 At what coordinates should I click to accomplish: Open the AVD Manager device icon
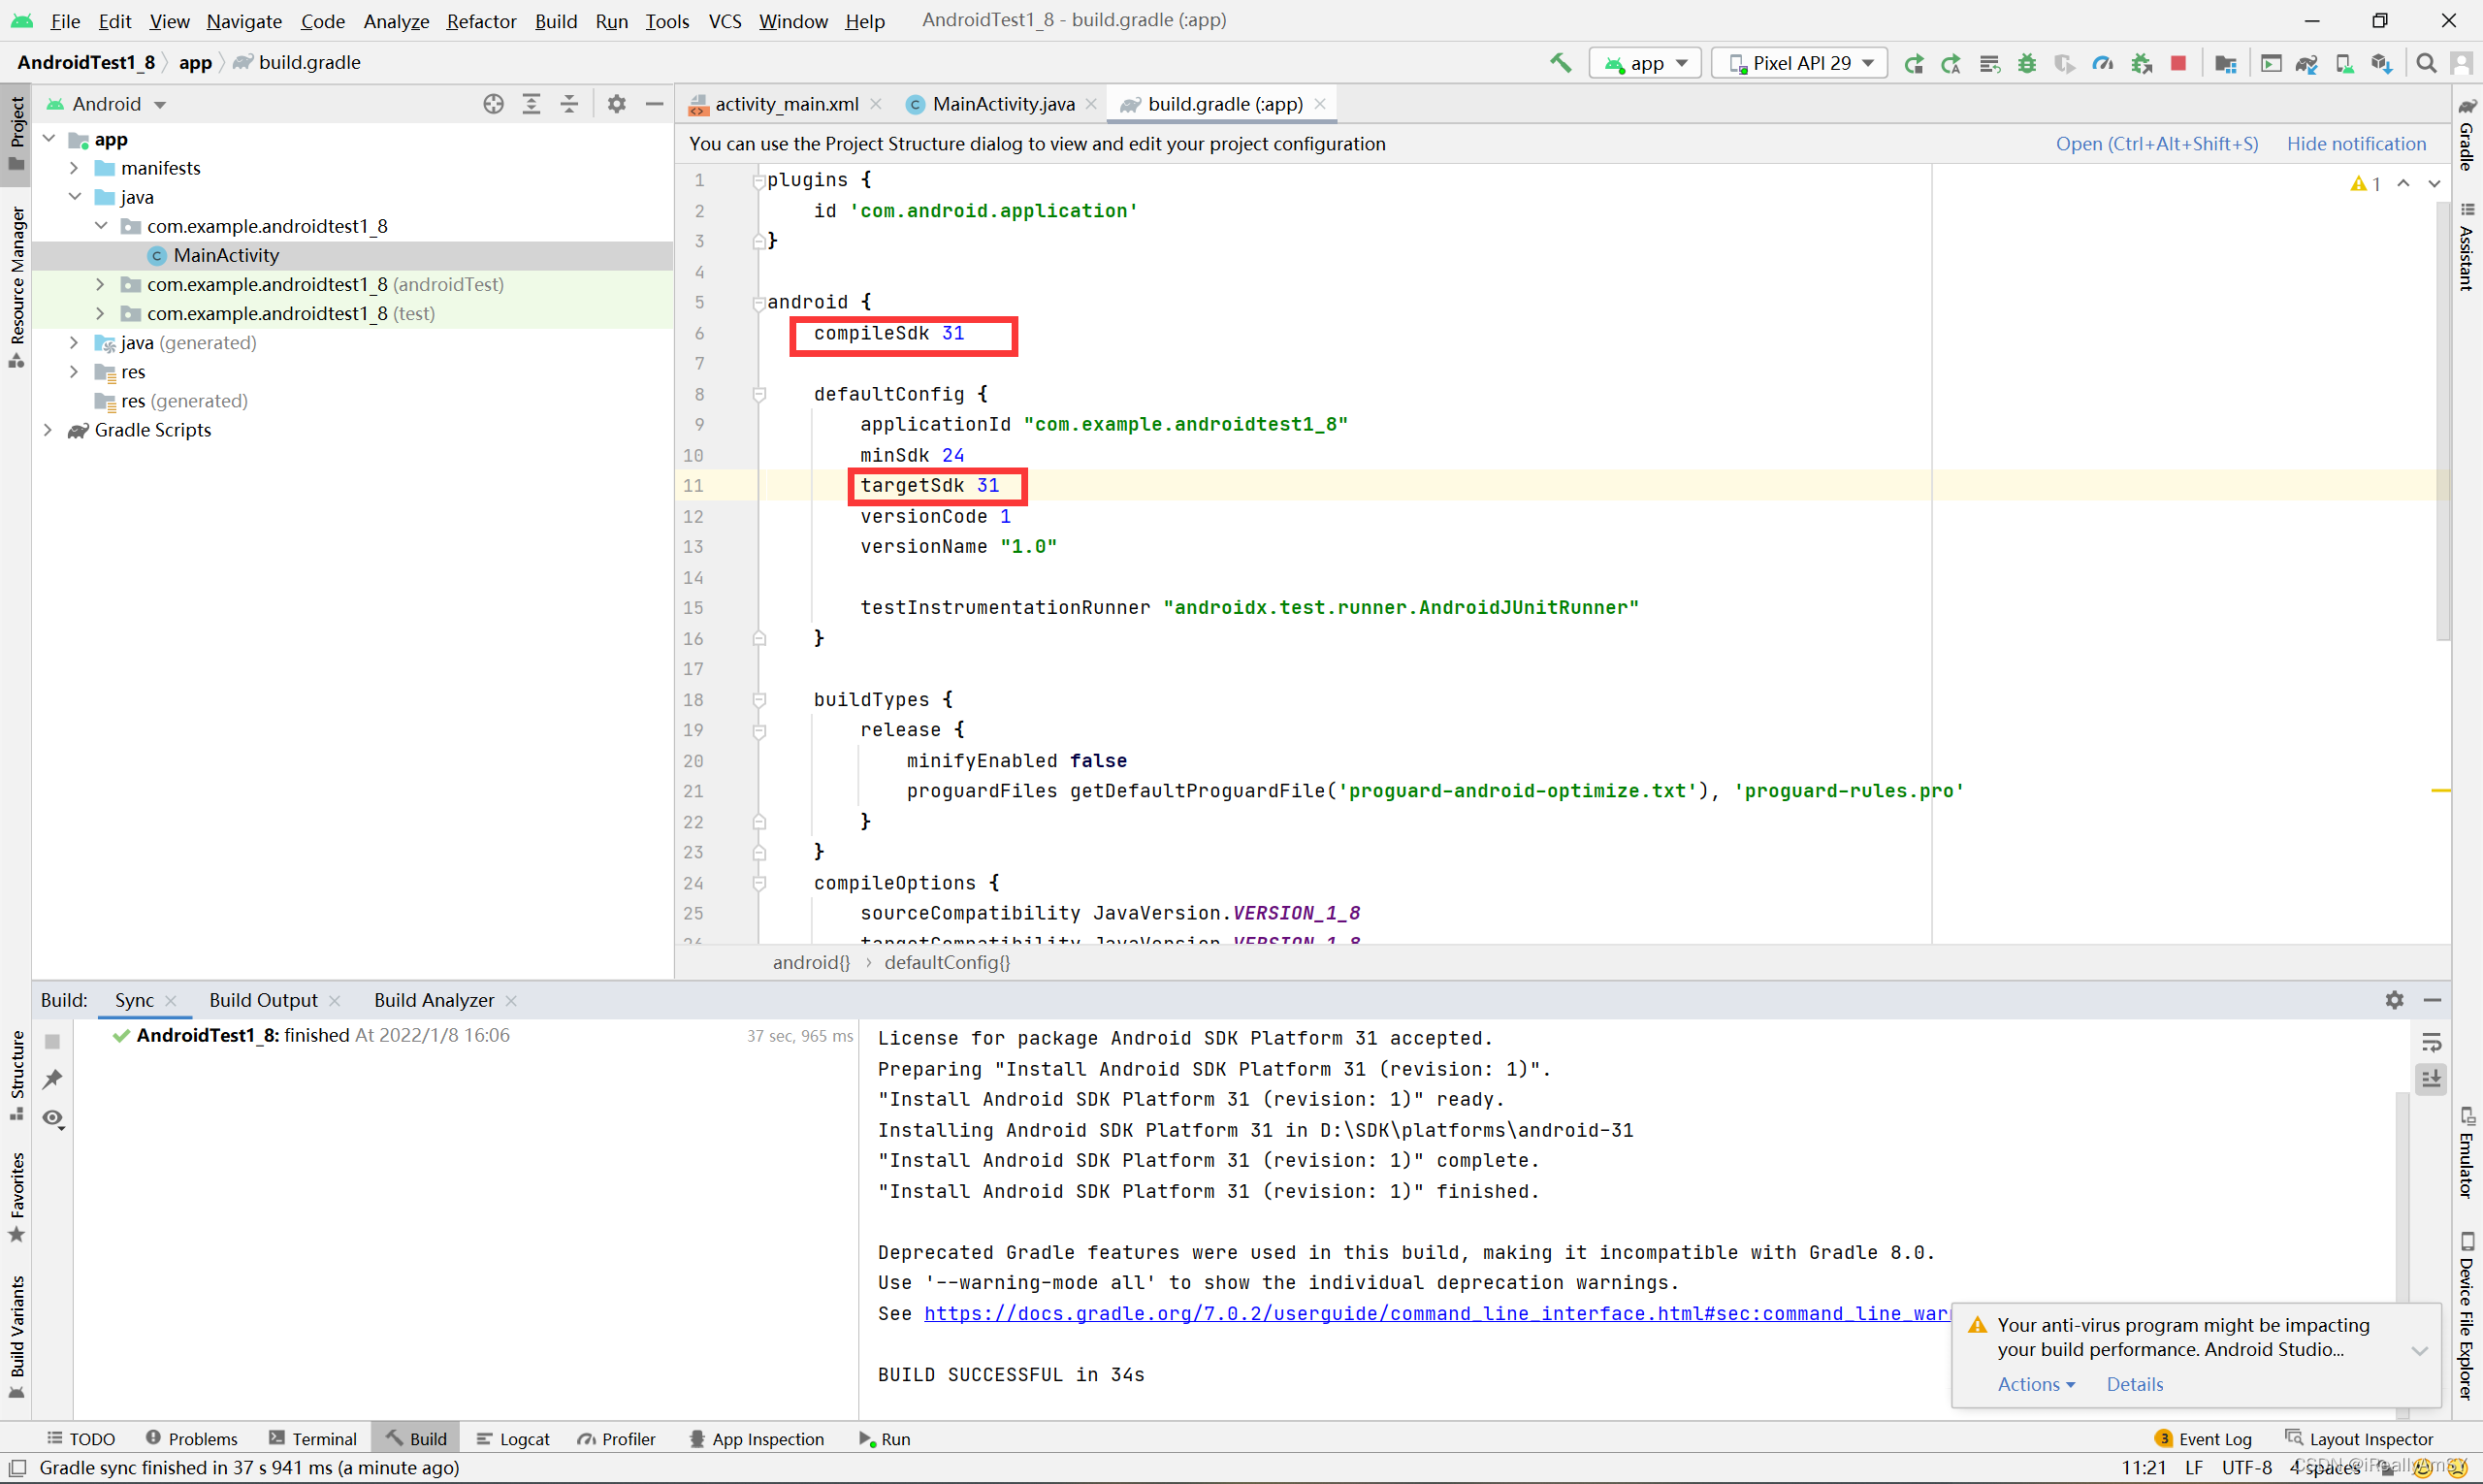[2344, 64]
